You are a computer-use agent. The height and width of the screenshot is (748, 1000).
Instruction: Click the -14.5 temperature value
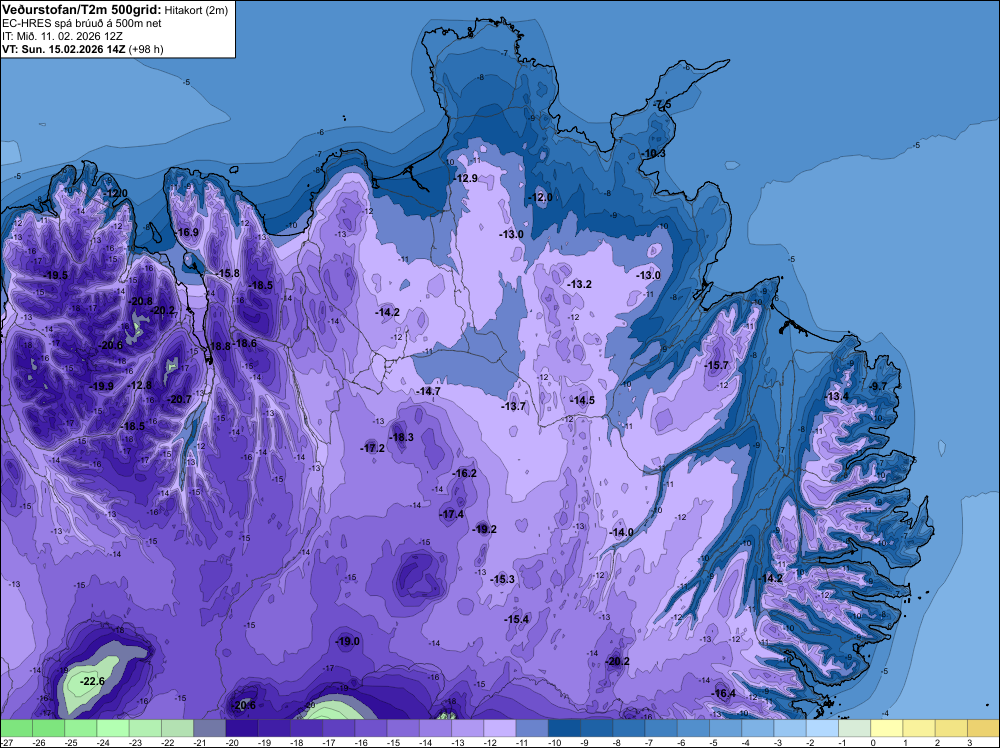[x=582, y=400]
